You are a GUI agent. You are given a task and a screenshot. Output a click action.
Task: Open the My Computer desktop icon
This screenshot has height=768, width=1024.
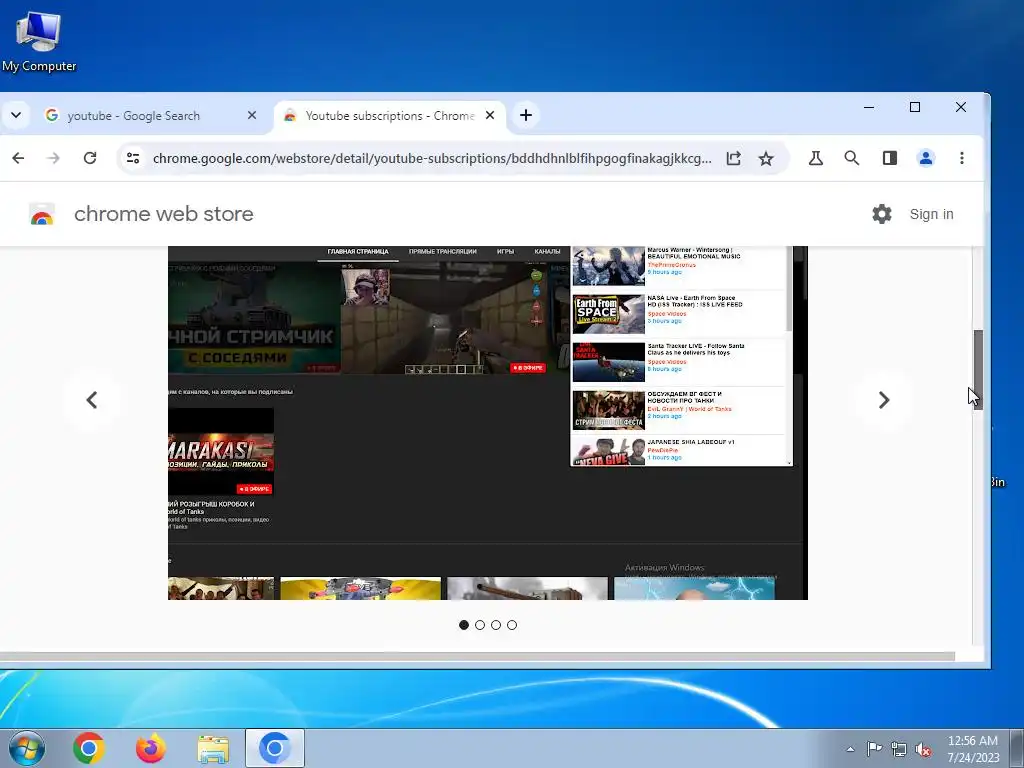tap(39, 40)
